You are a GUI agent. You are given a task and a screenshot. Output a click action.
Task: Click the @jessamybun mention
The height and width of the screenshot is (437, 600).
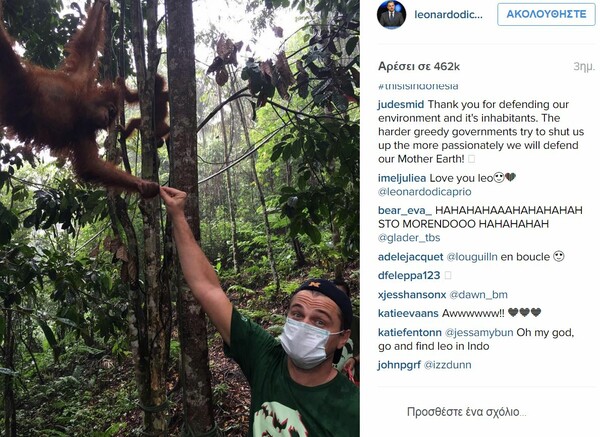click(x=479, y=332)
